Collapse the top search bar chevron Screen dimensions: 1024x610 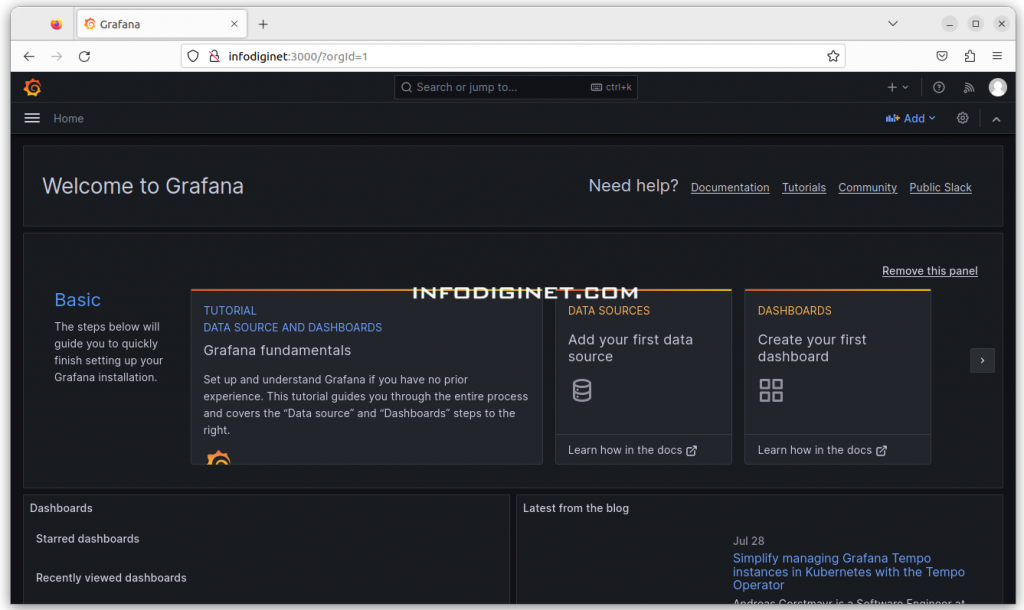tap(996, 119)
